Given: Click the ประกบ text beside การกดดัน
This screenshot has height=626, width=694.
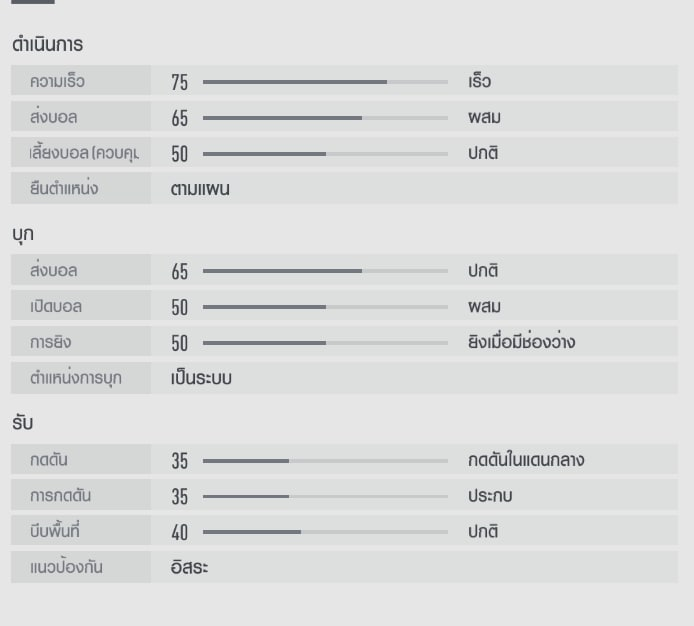Looking at the screenshot, I should coord(490,496).
